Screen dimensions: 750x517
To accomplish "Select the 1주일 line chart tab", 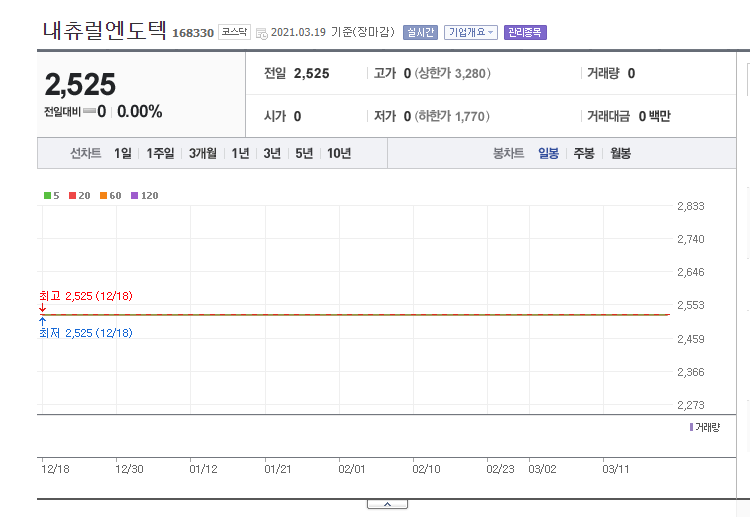I will [x=160, y=154].
